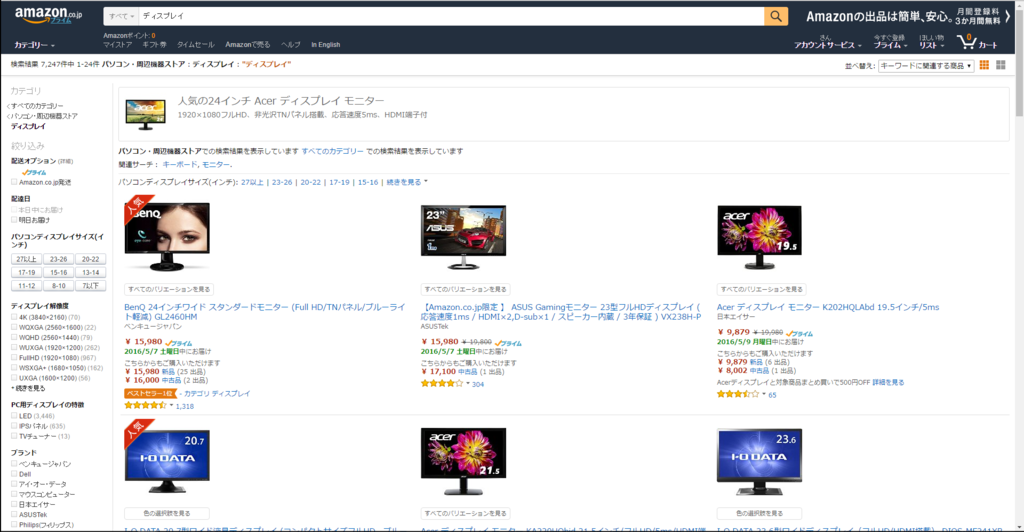Click related search キーボード link
The image size is (1024, 532).
coord(180,164)
